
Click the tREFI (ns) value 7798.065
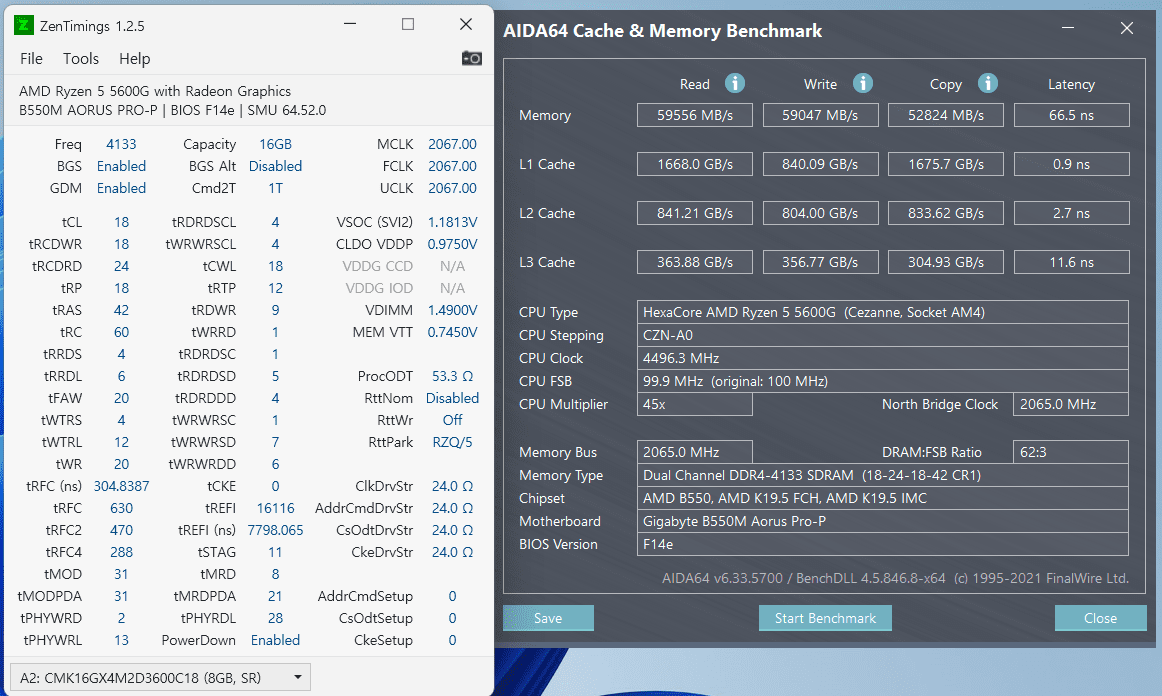[276, 530]
